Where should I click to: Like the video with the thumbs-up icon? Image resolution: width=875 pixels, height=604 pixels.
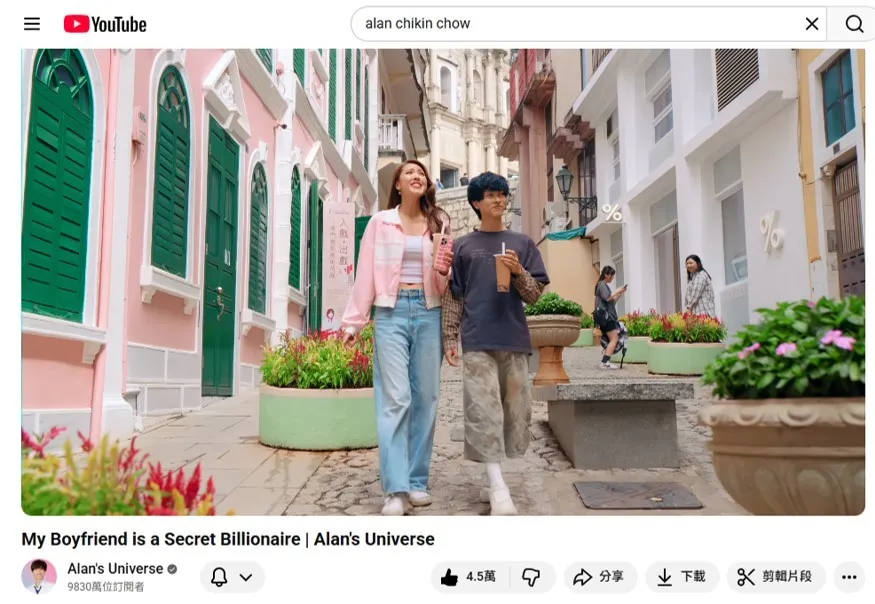[450, 577]
